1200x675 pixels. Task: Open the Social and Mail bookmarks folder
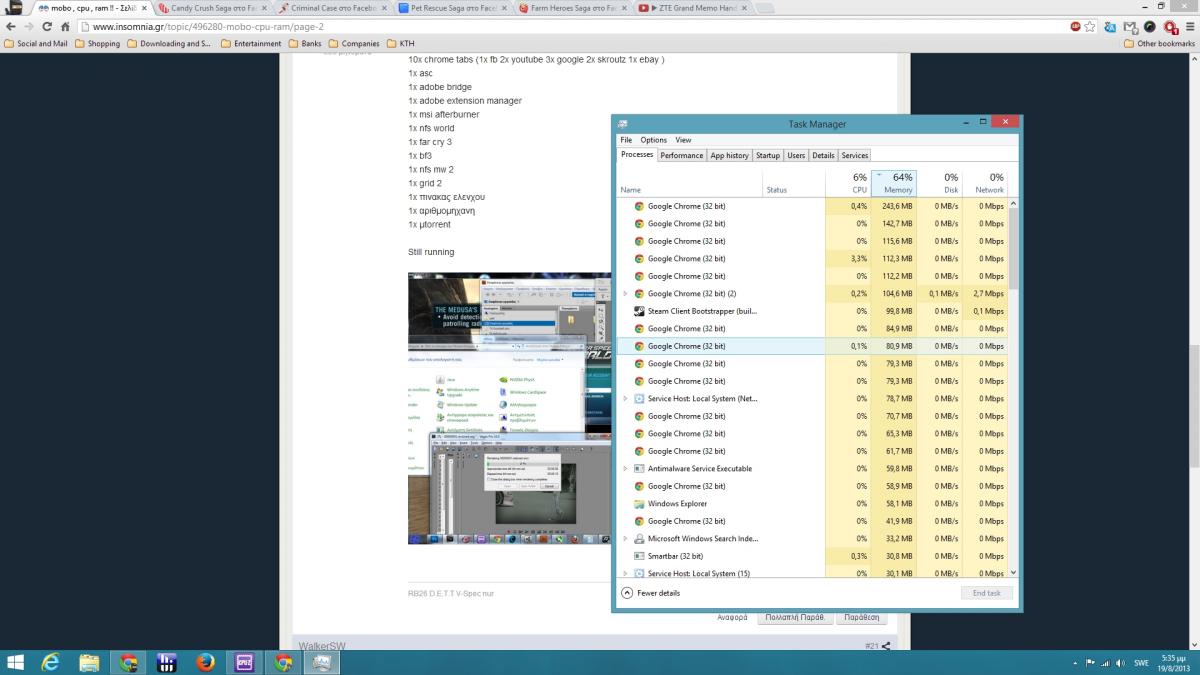point(36,44)
